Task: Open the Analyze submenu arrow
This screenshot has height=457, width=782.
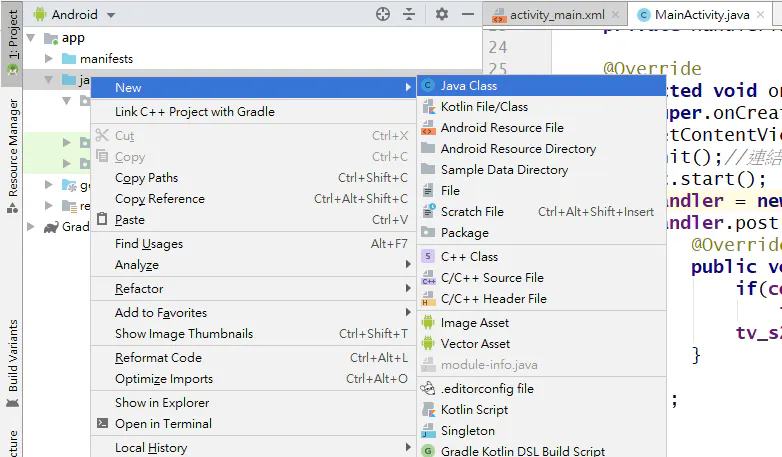Action: (x=408, y=264)
